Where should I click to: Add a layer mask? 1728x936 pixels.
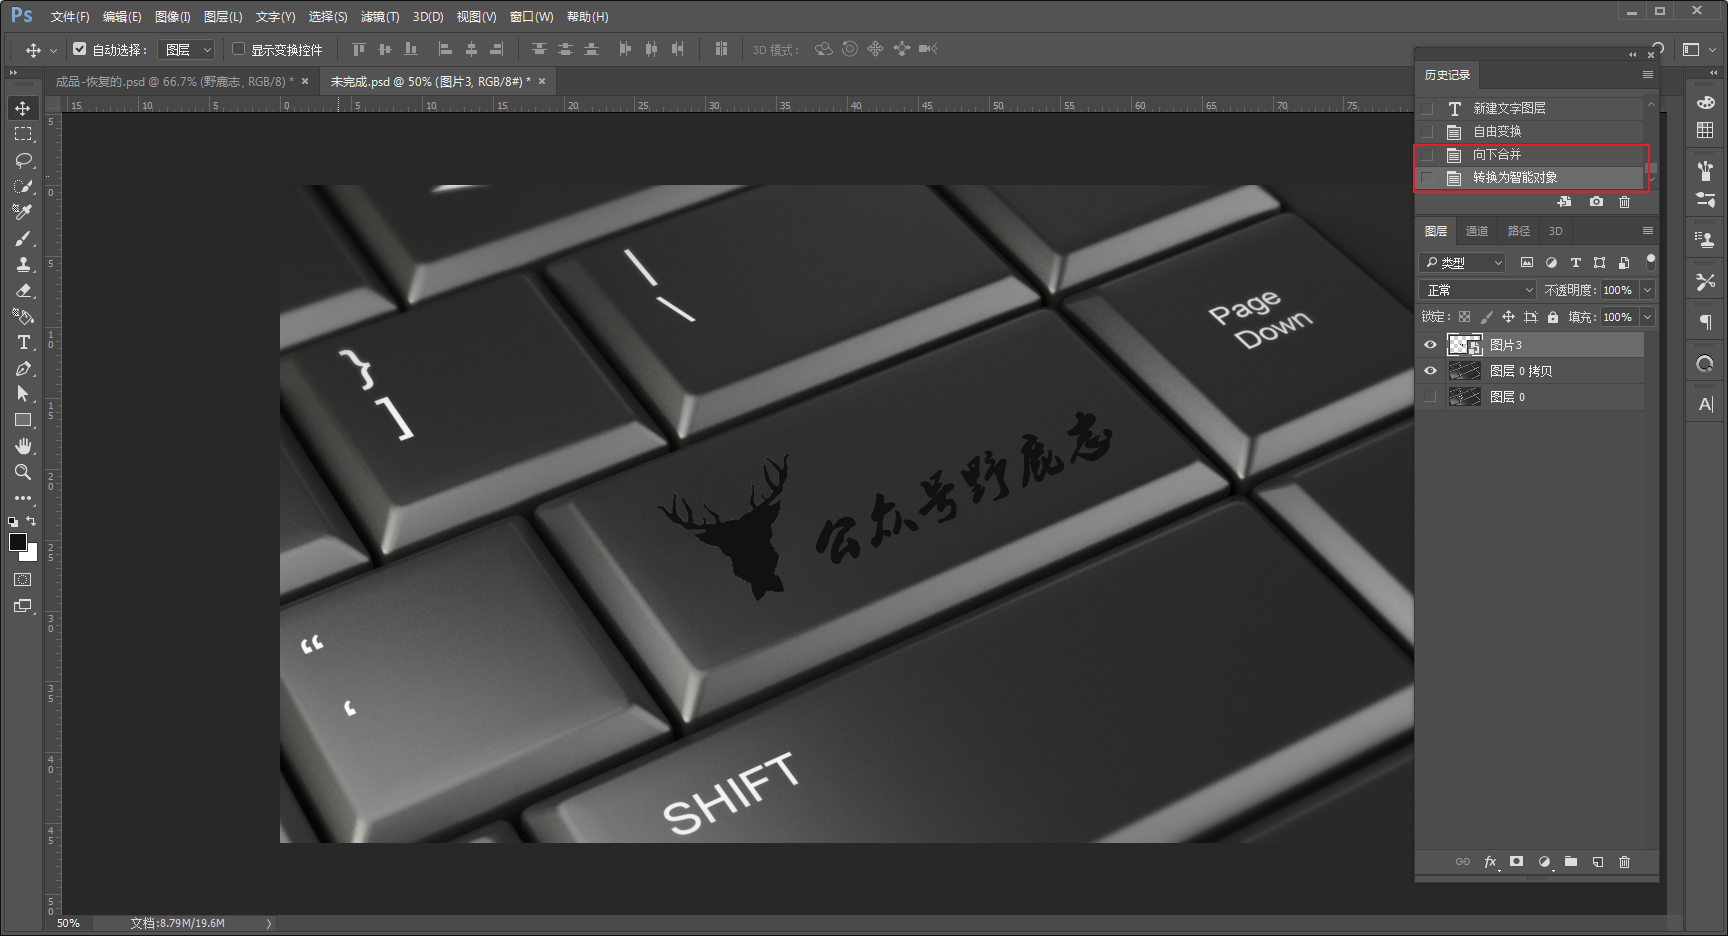point(1517,862)
